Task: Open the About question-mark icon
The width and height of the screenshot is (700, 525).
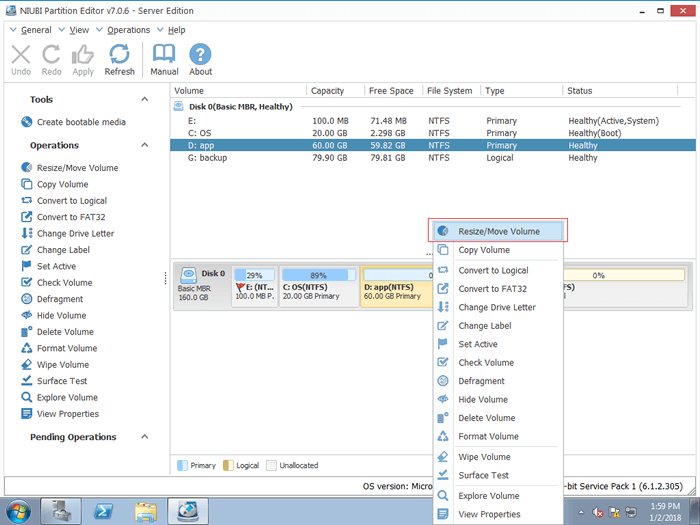Action: [x=200, y=60]
